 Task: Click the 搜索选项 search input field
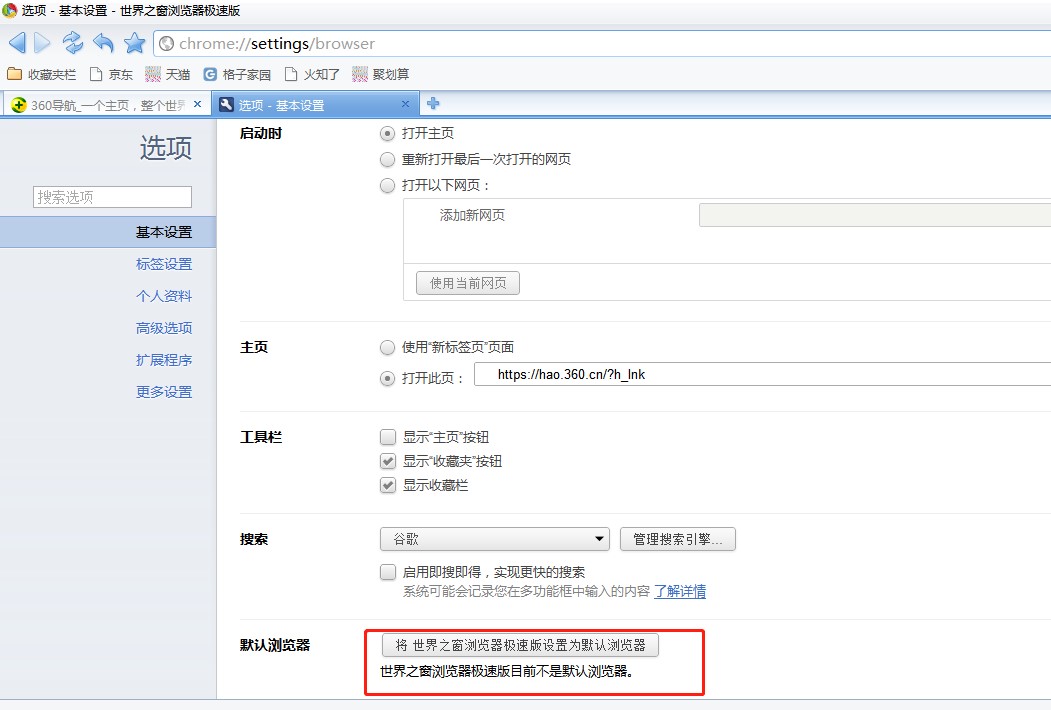pos(111,196)
